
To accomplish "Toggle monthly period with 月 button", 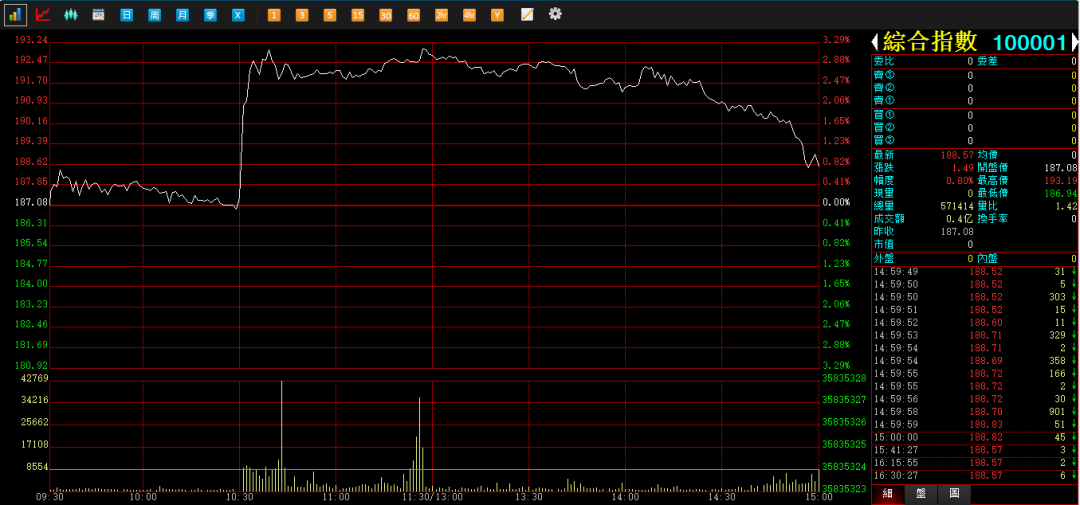I will click(182, 15).
